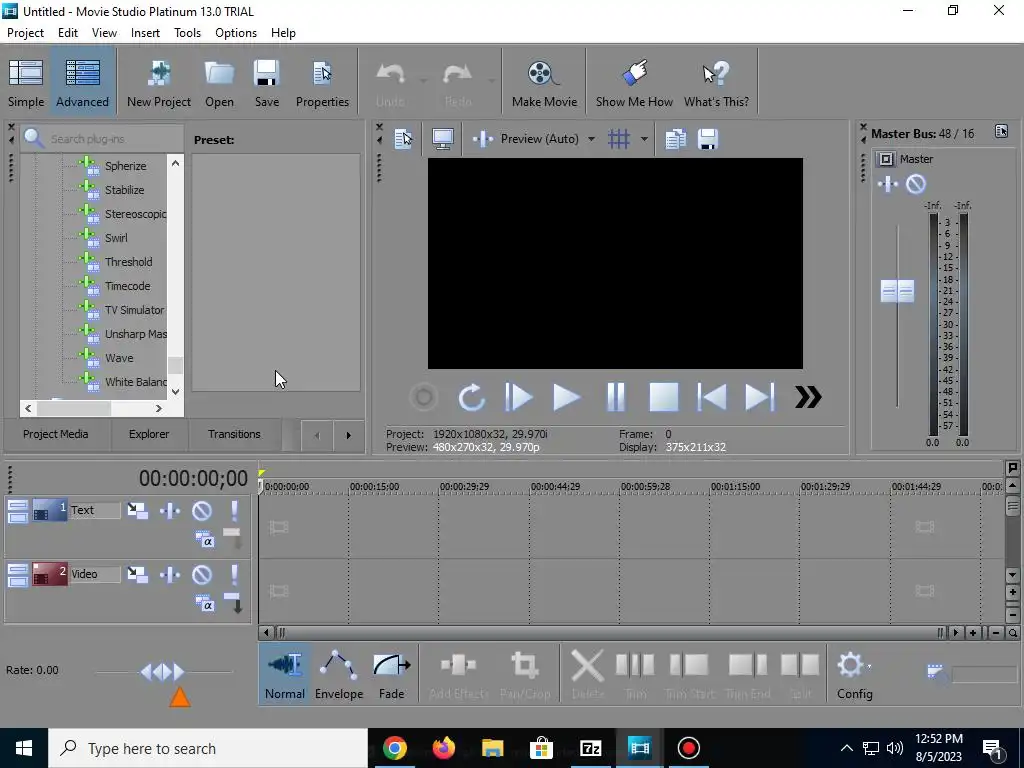1024x768 pixels.
Task: Switch to the Transitions tab
Action: pos(234,434)
